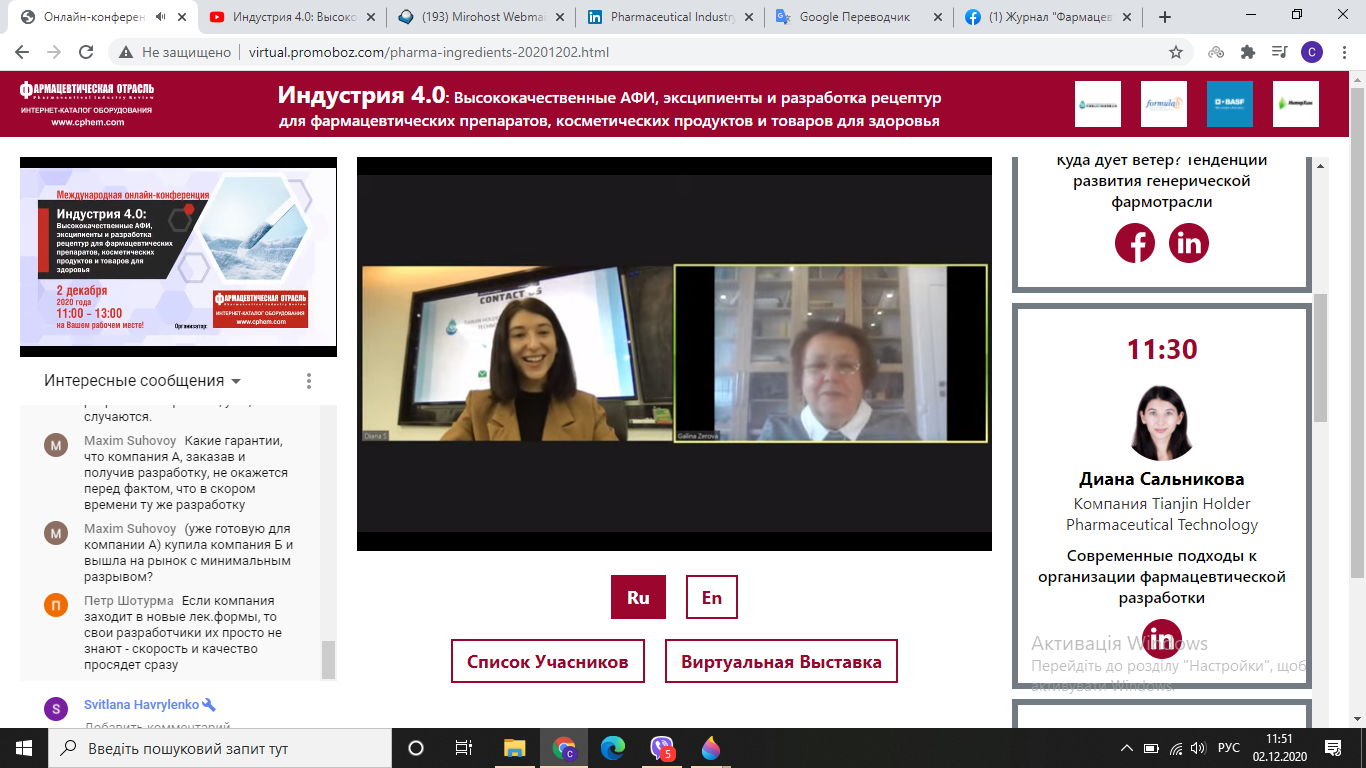Screen dimensions: 1366x768
Task: Open the formula sponsor logo
Action: point(1163,104)
